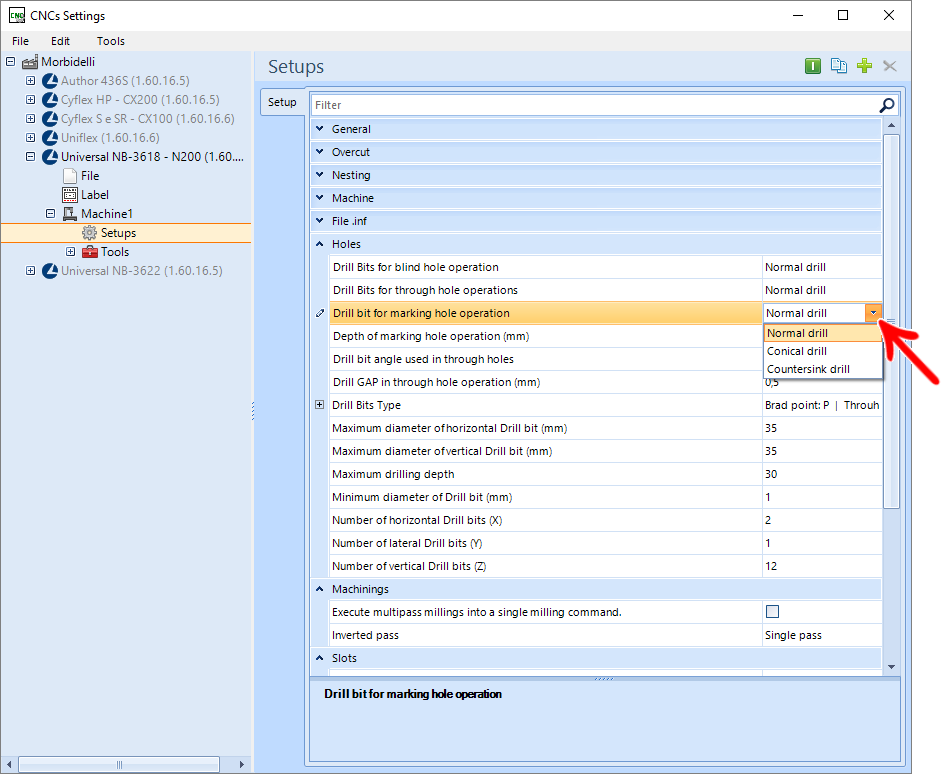Click the Setups gear icon in tree
The height and width of the screenshot is (774, 946).
click(89, 233)
